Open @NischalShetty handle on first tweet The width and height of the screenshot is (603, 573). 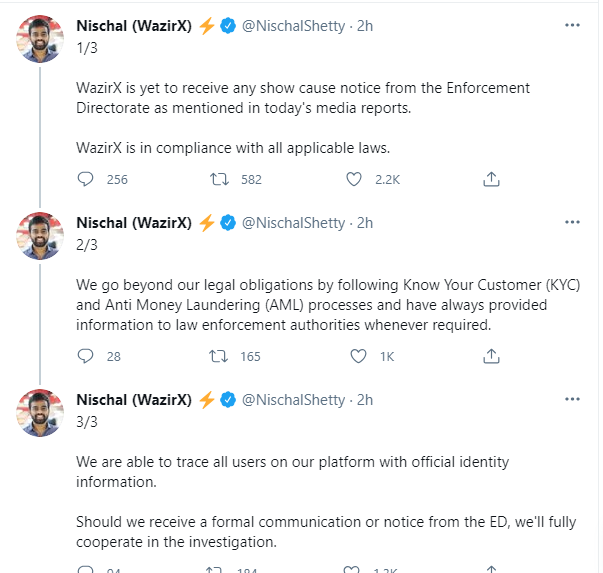tap(295, 24)
